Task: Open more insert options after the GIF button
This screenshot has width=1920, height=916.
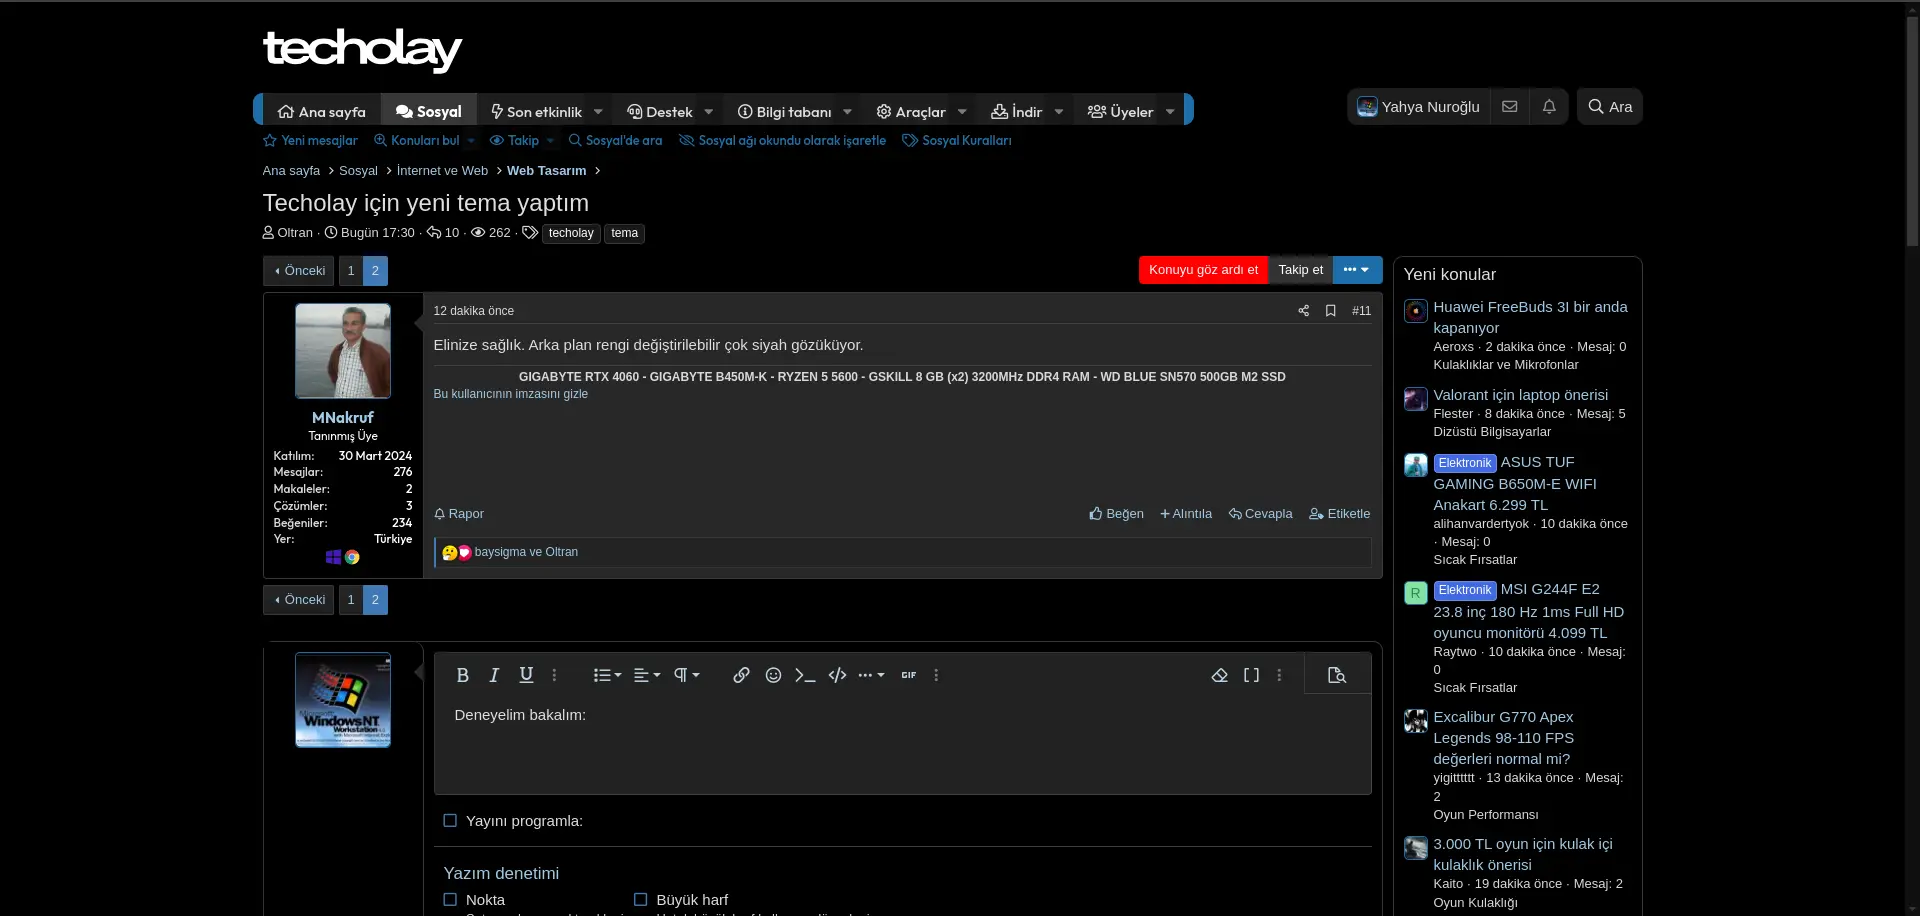Action: point(936,675)
